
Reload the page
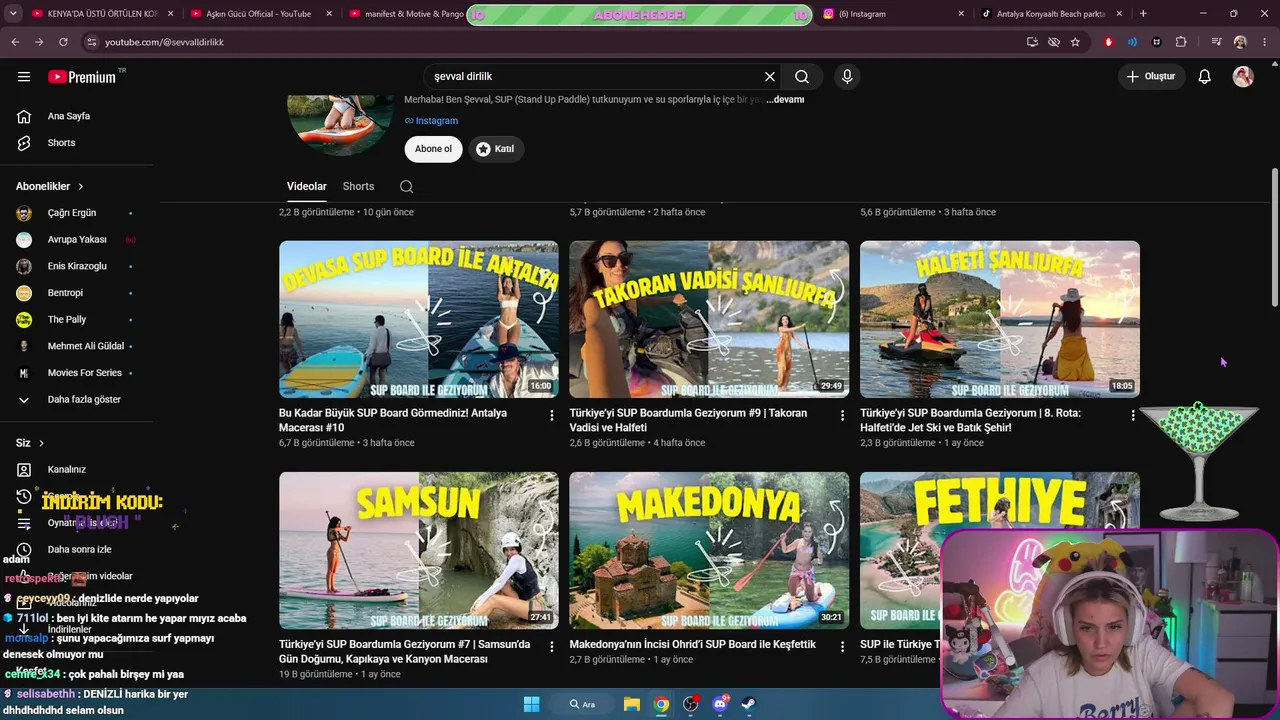[63, 42]
